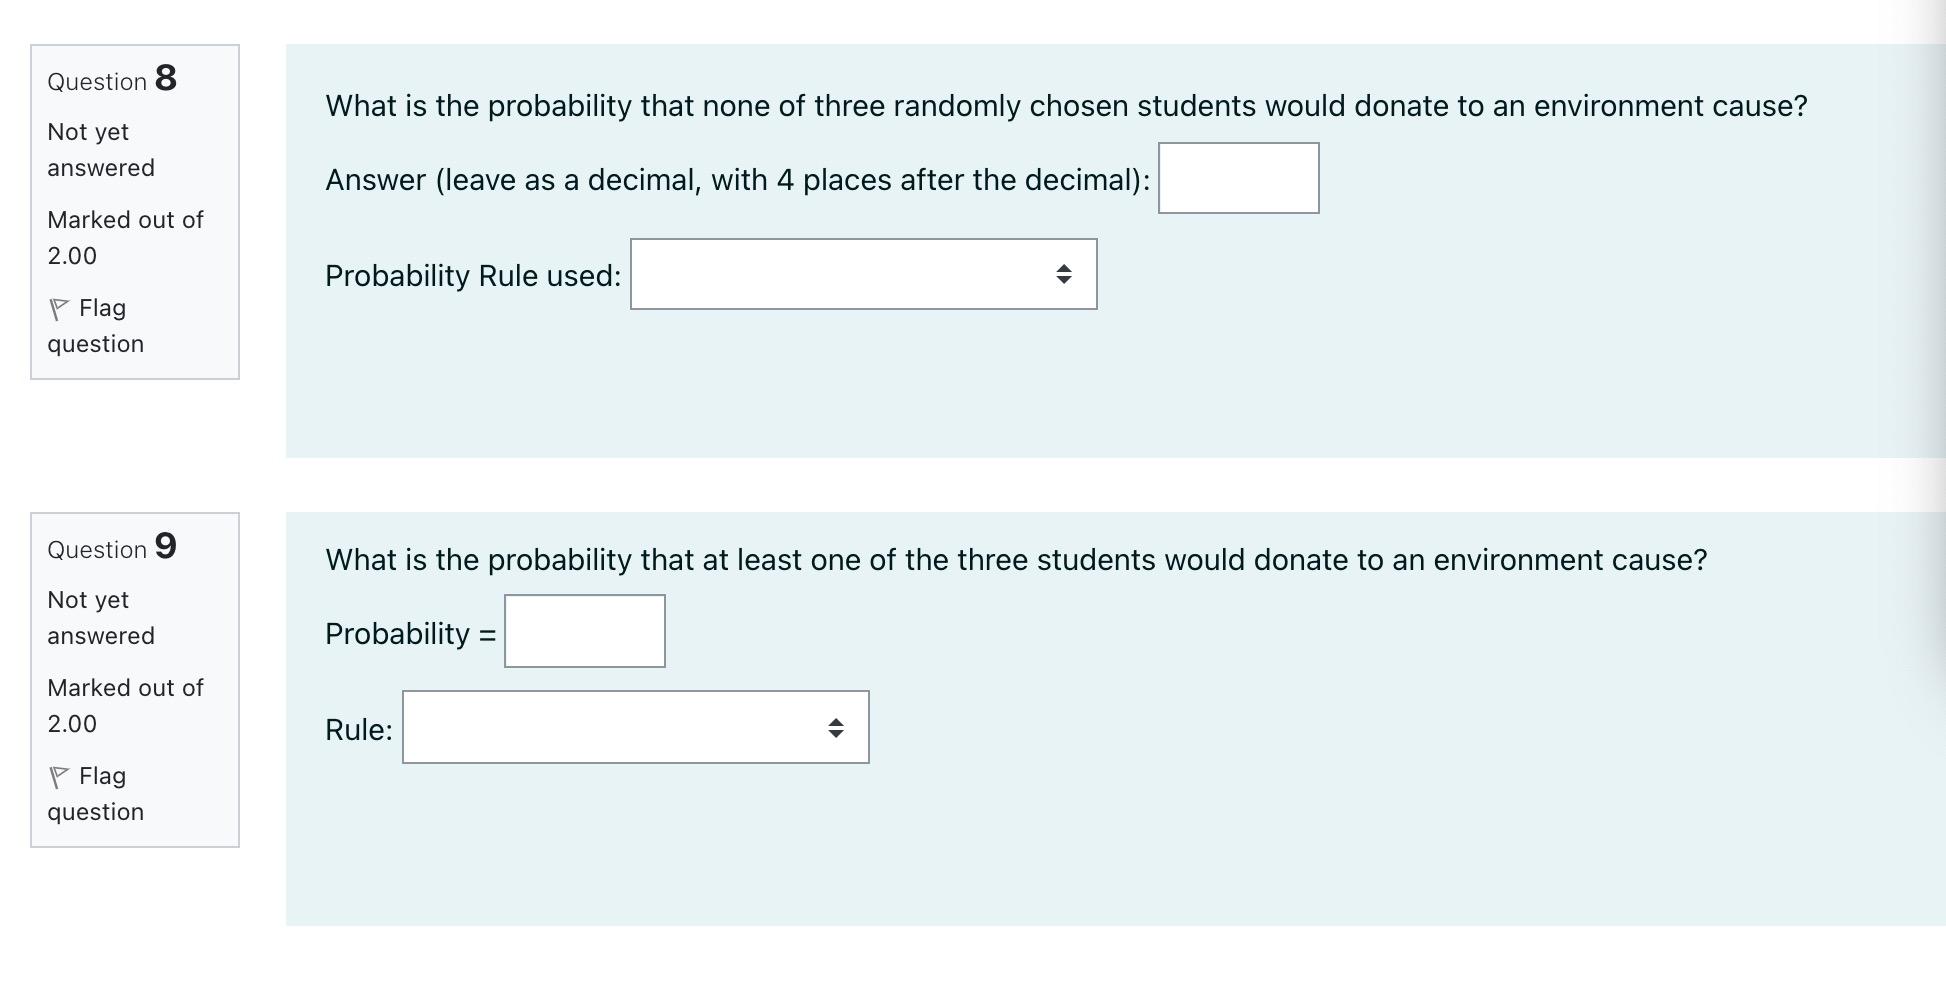Select the flag marker beside 'Flag question' under Question 9
This screenshot has width=1946, height=990.
pos(58,776)
